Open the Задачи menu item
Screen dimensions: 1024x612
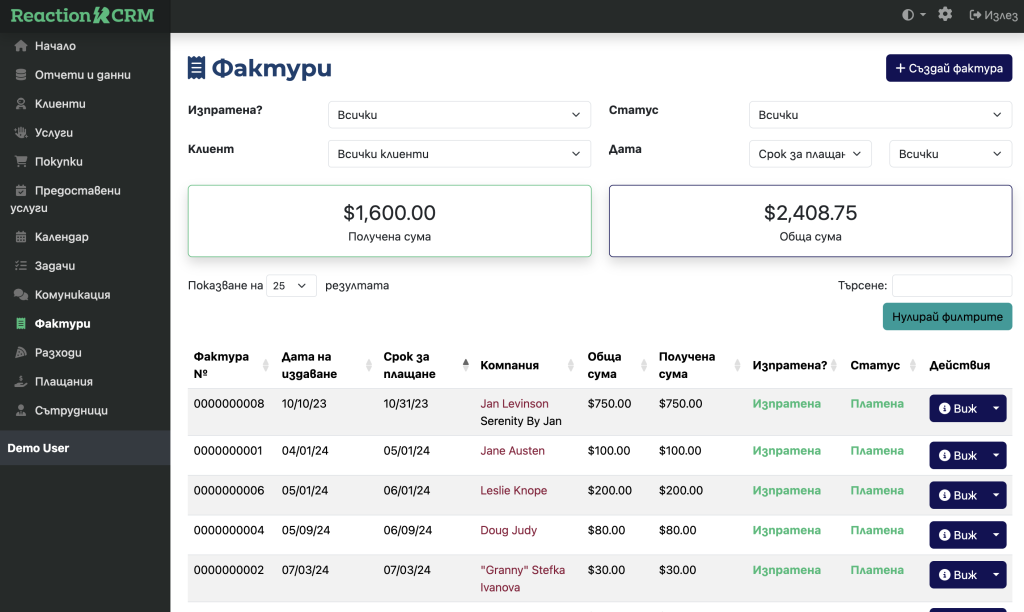click(x=55, y=266)
